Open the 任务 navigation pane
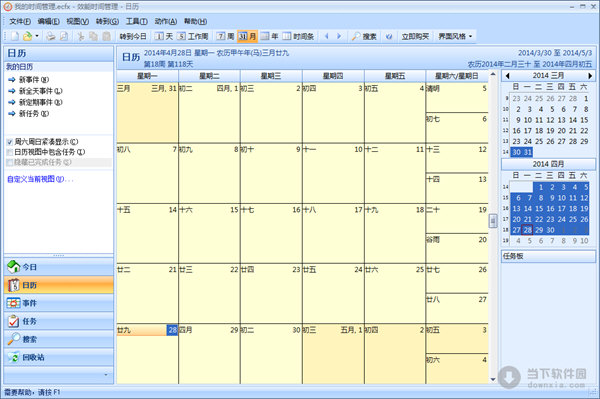Viewport: 600px width, 399px height. coord(59,321)
